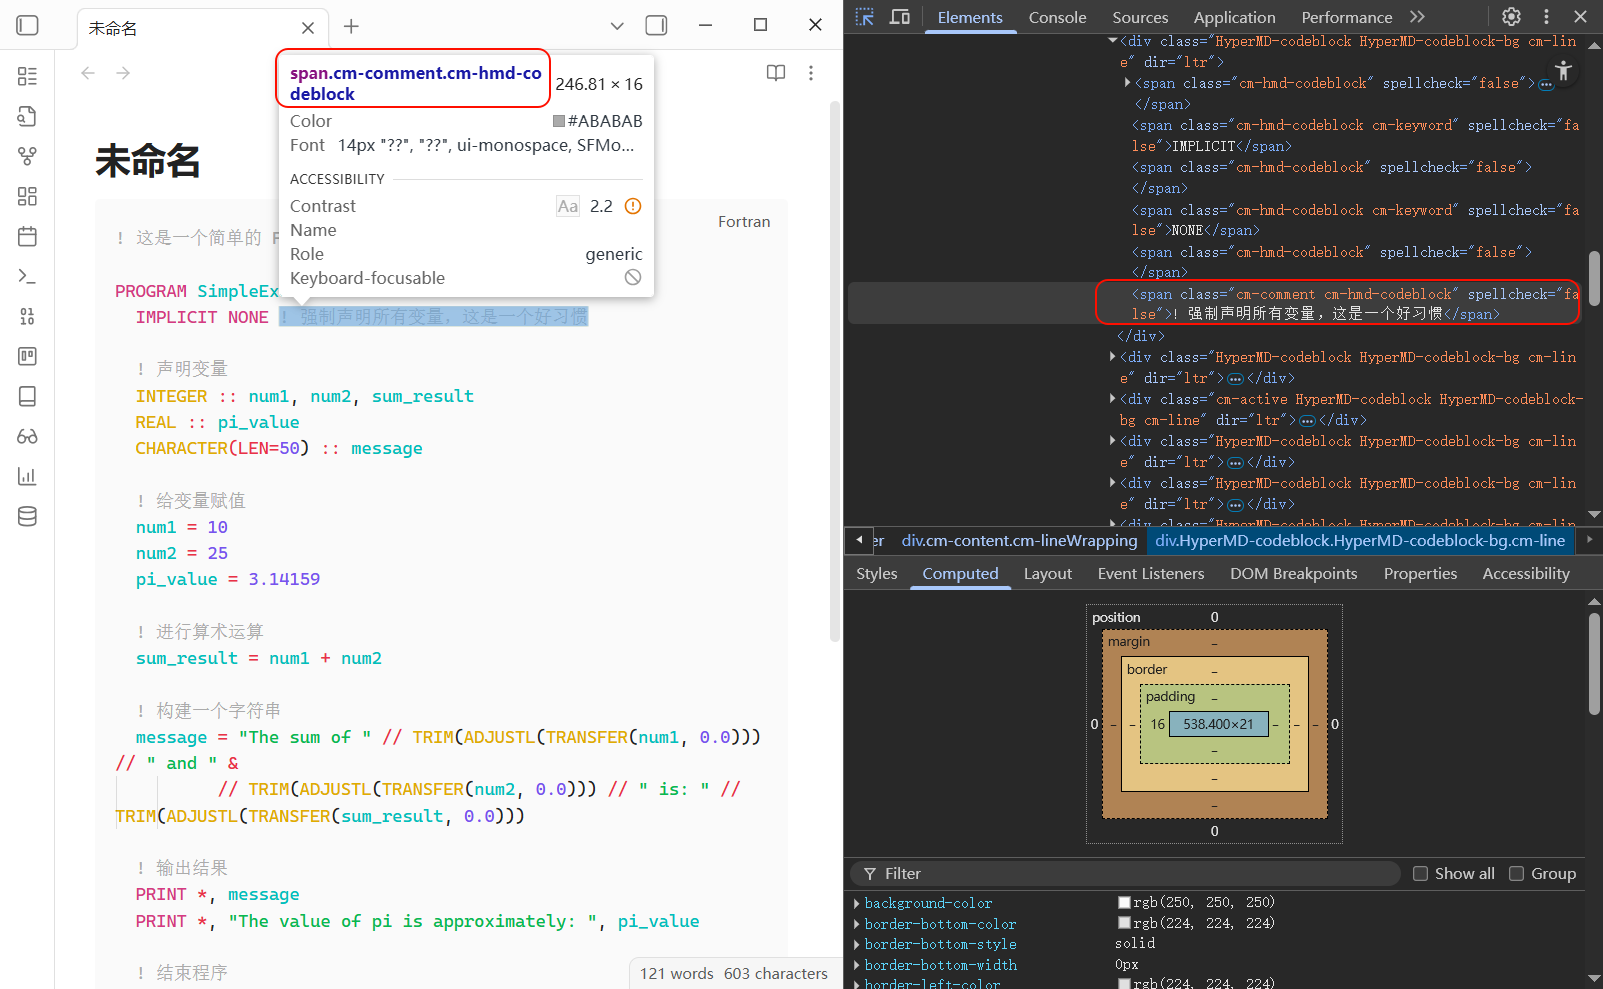Focus the computed styles Filter field
This screenshot has width=1603, height=989.
click(x=1130, y=874)
